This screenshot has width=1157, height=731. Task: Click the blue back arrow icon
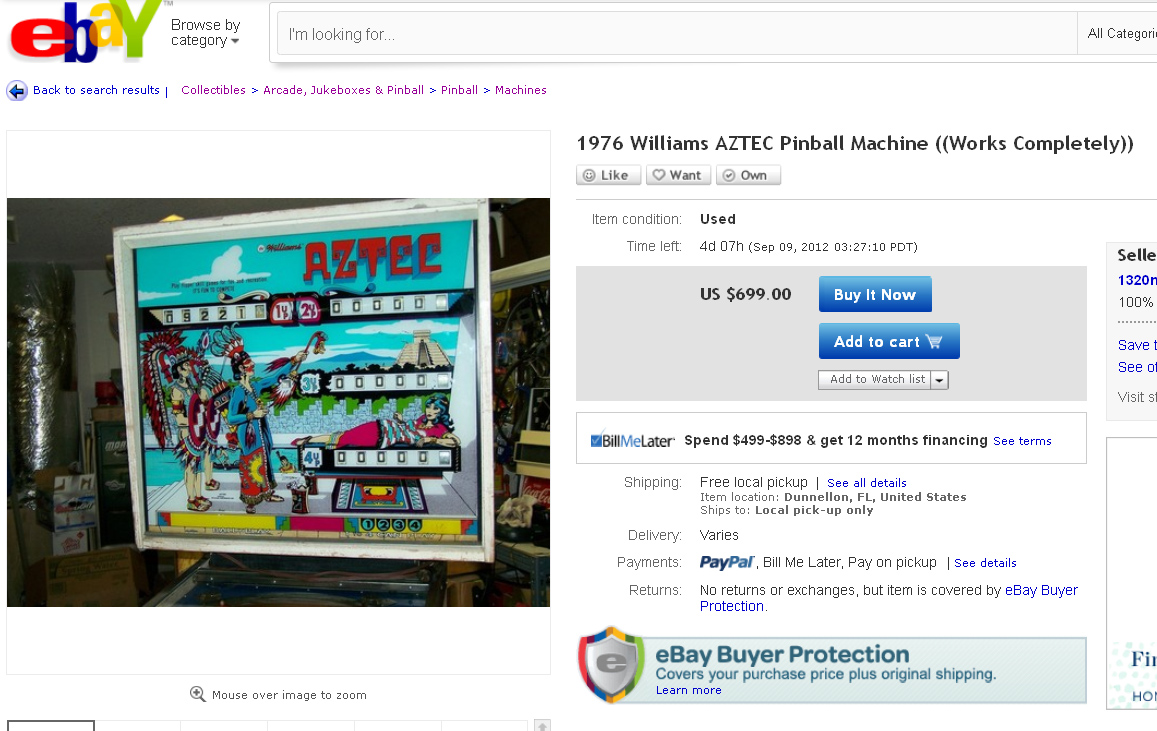tap(17, 91)
